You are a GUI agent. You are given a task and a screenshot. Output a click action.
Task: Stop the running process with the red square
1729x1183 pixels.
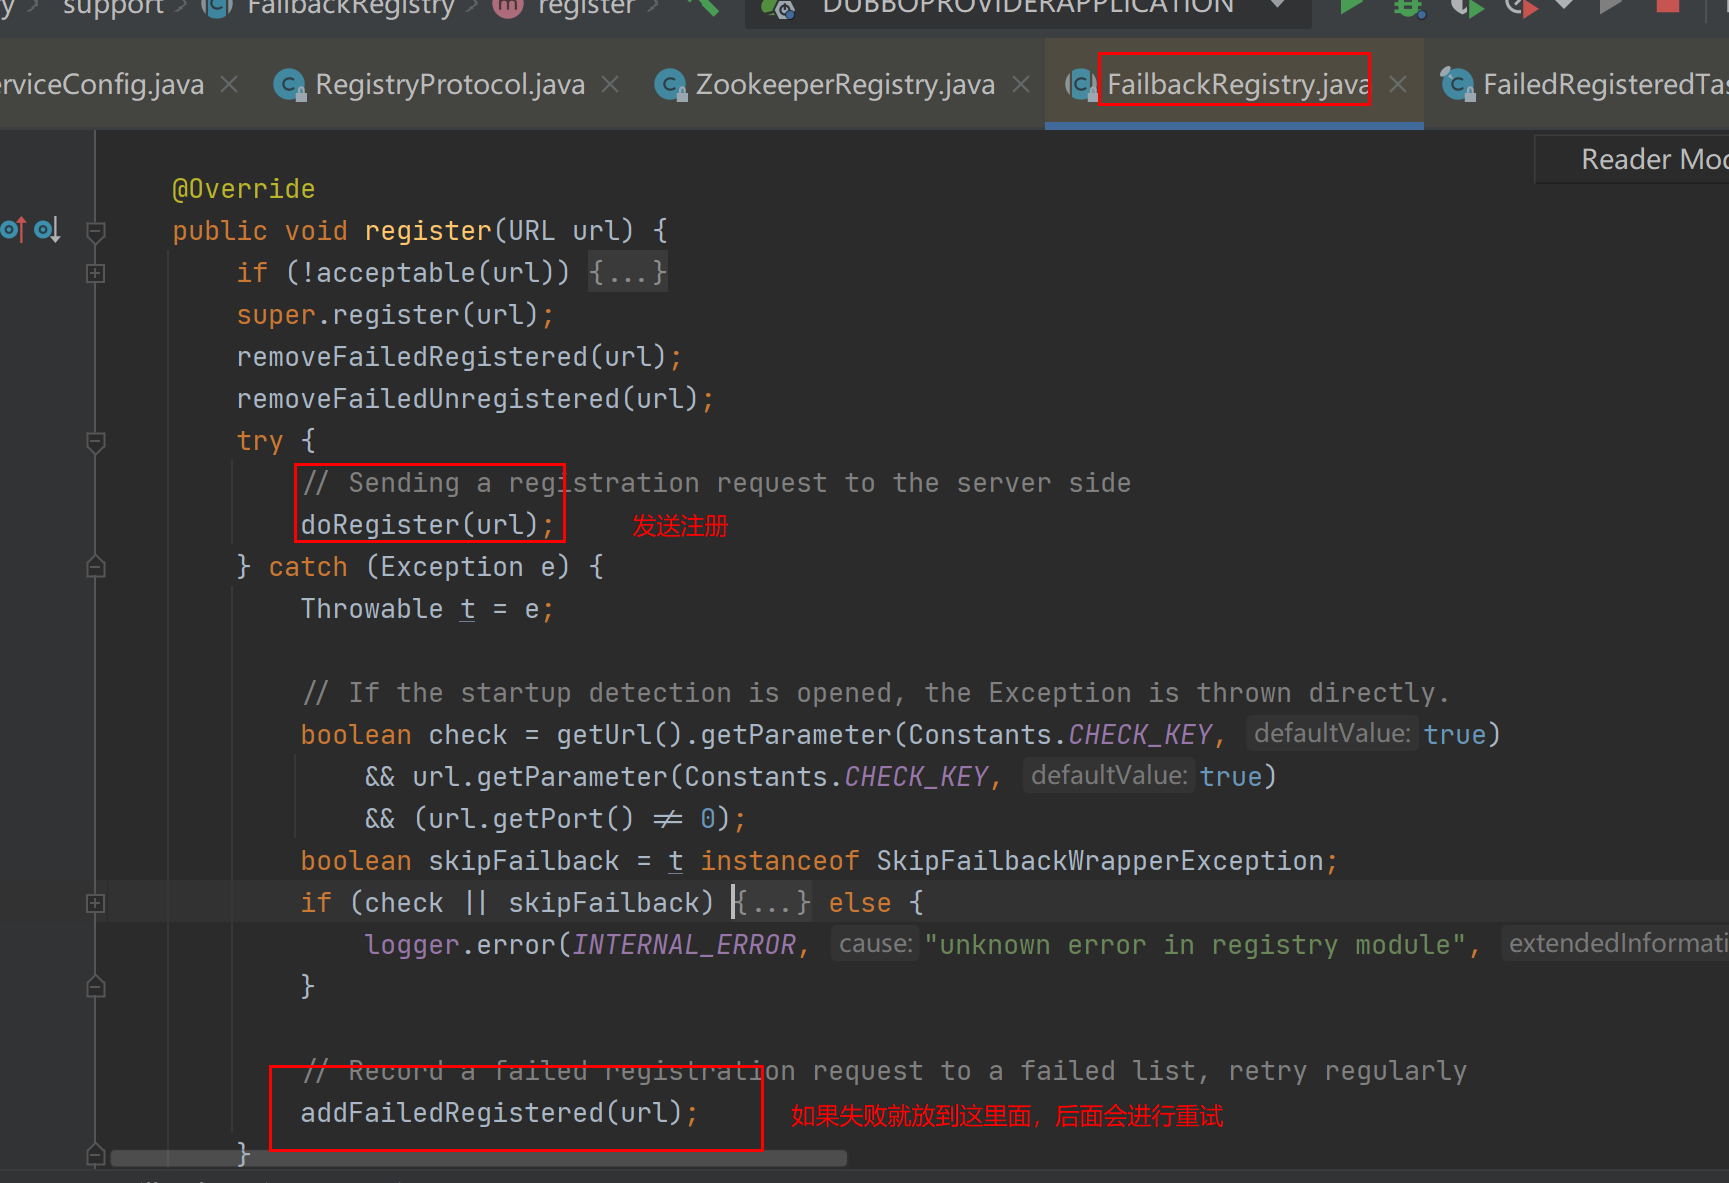tap(1668, 5)
